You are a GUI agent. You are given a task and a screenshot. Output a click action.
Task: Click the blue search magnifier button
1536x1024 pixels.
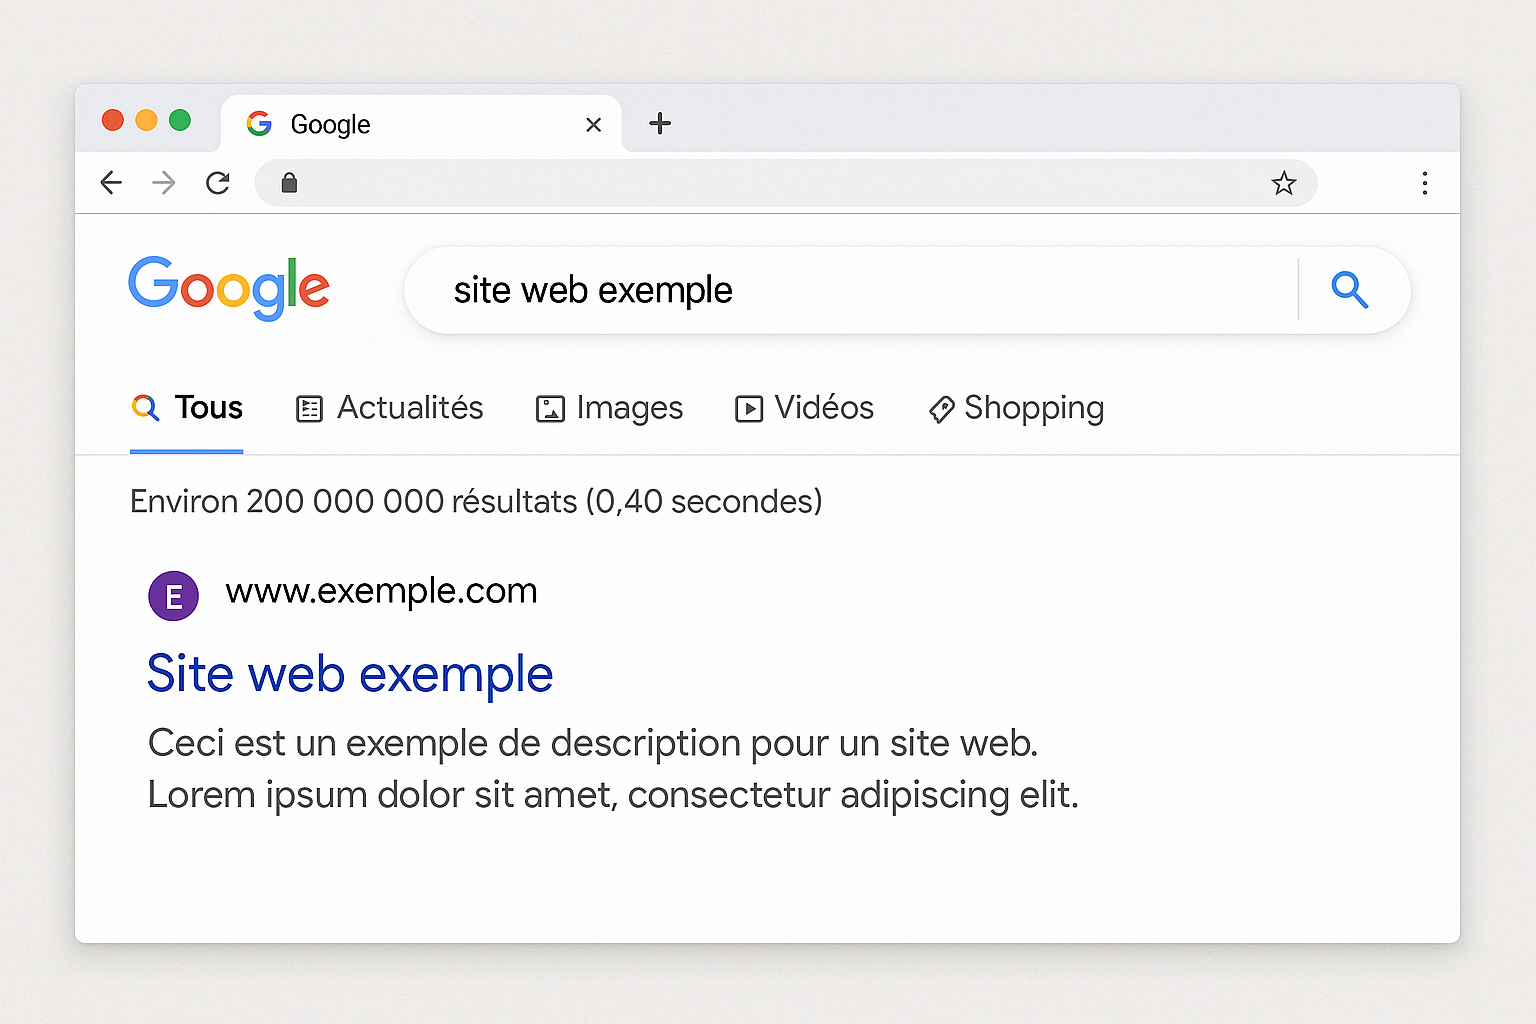[1350, 290]
